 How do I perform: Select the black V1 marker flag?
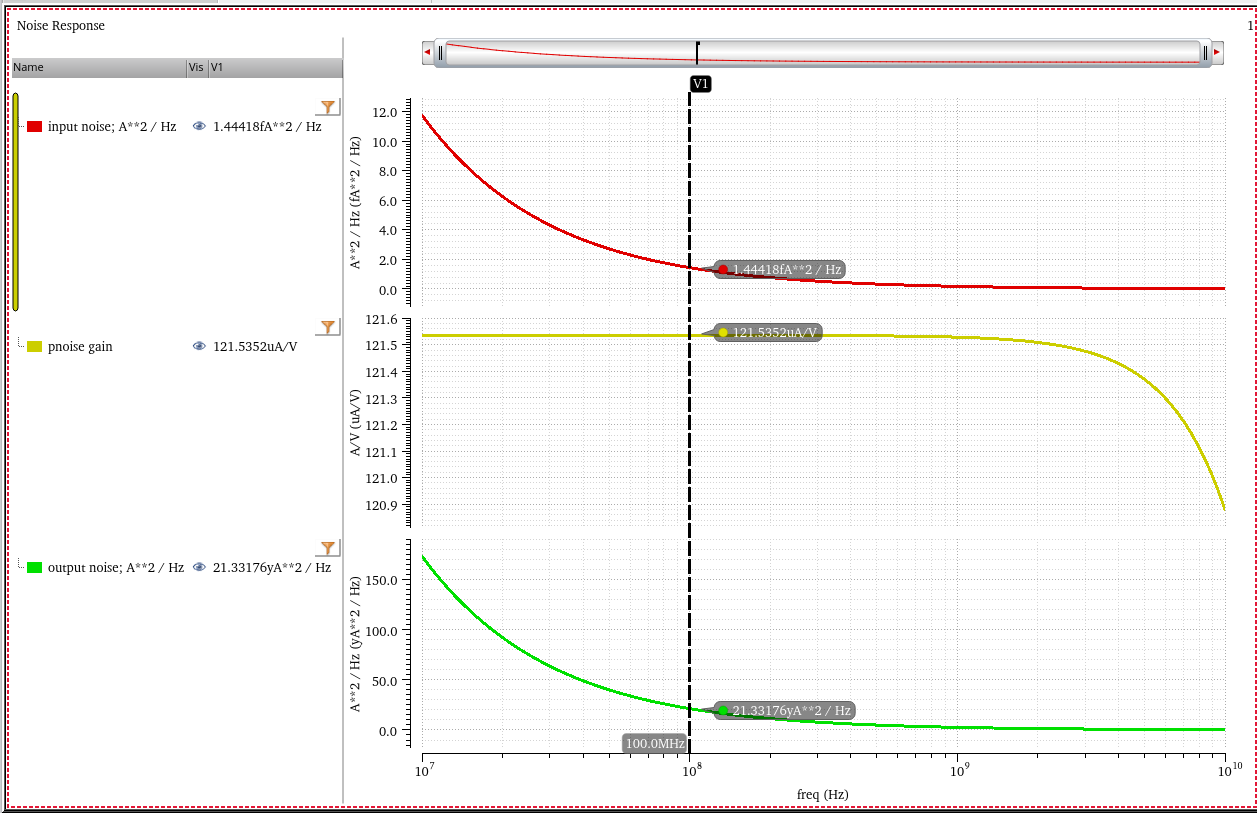pyautogui.click(x=700, y=84)
